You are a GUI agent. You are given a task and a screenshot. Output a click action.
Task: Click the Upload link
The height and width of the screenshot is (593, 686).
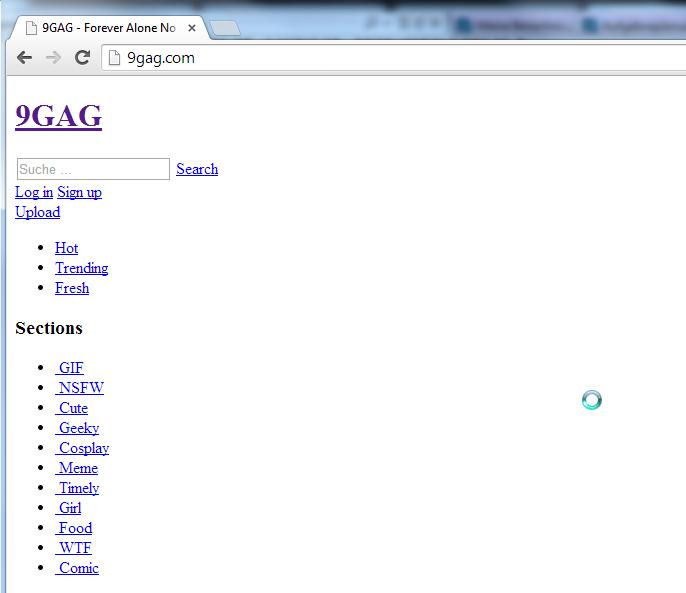37,212
